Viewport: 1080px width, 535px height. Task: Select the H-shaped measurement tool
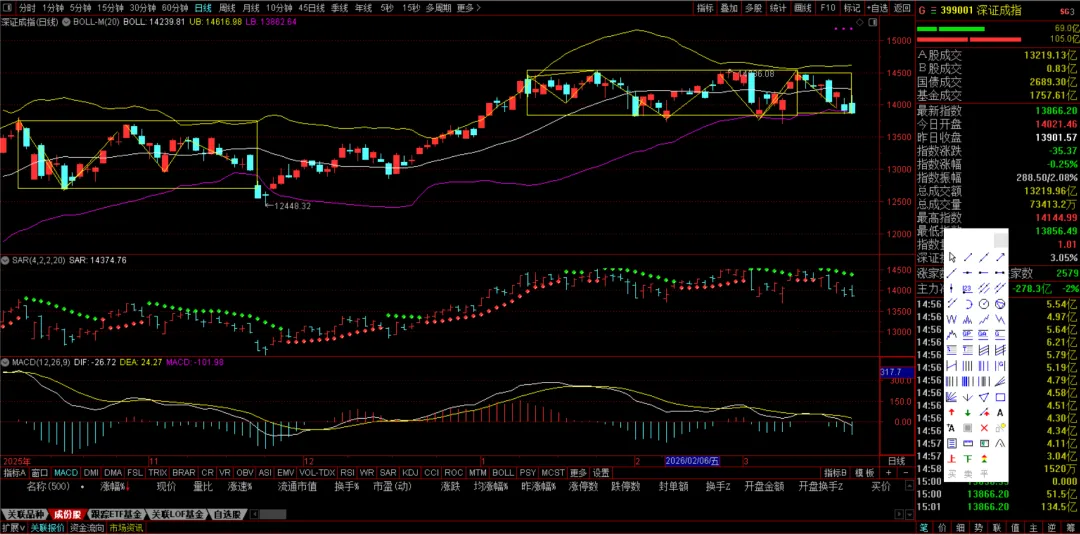[x=952, y=365]
